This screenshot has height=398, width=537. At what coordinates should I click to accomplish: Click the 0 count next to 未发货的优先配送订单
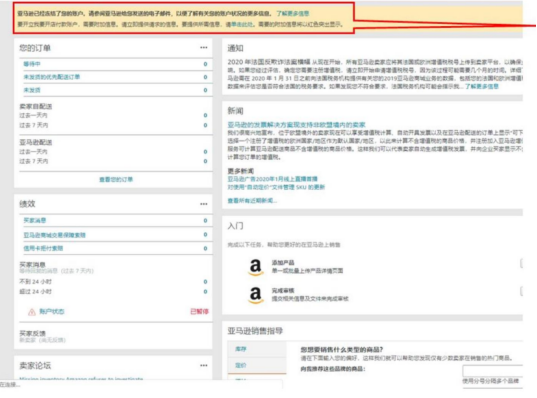coord(205,77)
